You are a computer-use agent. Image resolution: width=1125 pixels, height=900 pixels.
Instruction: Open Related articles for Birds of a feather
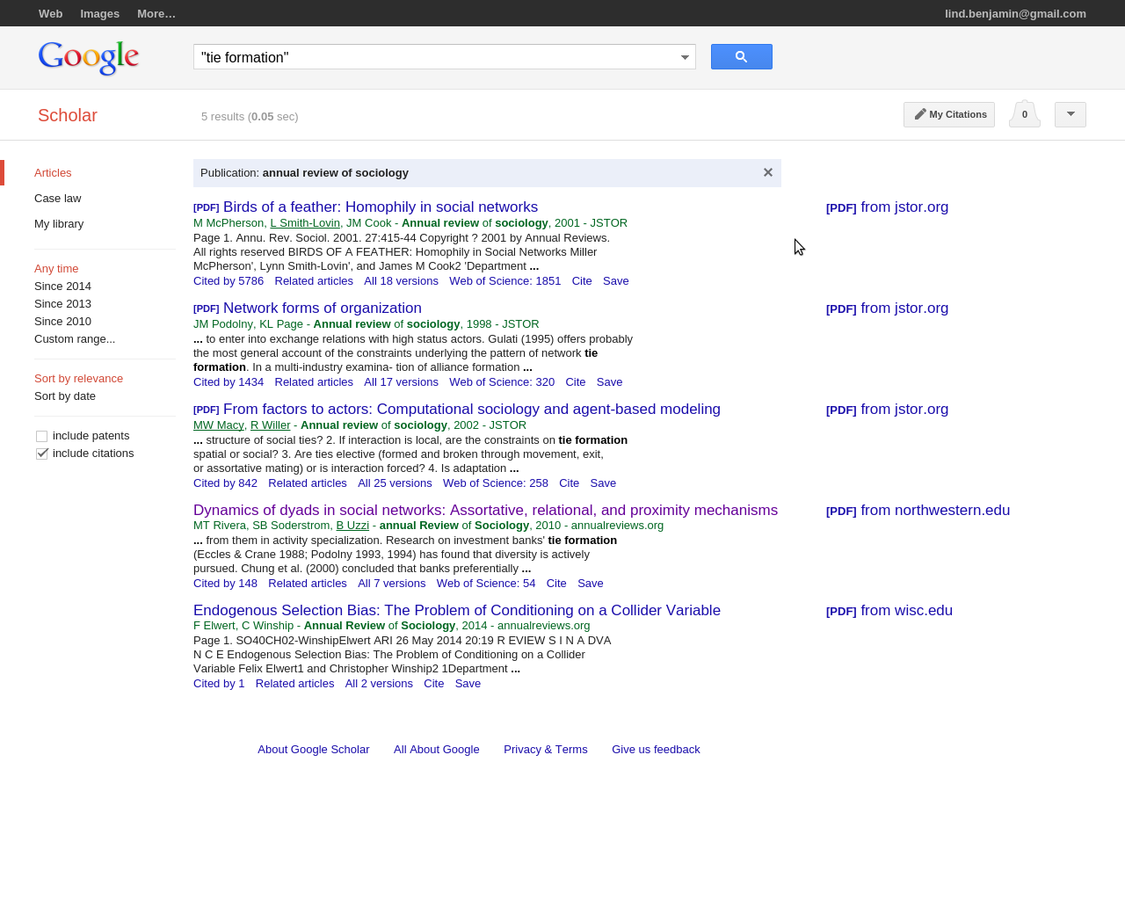coord(314,281)
